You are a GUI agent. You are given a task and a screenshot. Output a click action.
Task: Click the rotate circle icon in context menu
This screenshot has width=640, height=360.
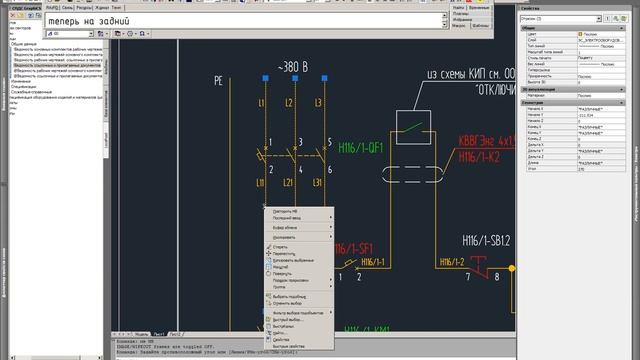click(x=269, y=273)
